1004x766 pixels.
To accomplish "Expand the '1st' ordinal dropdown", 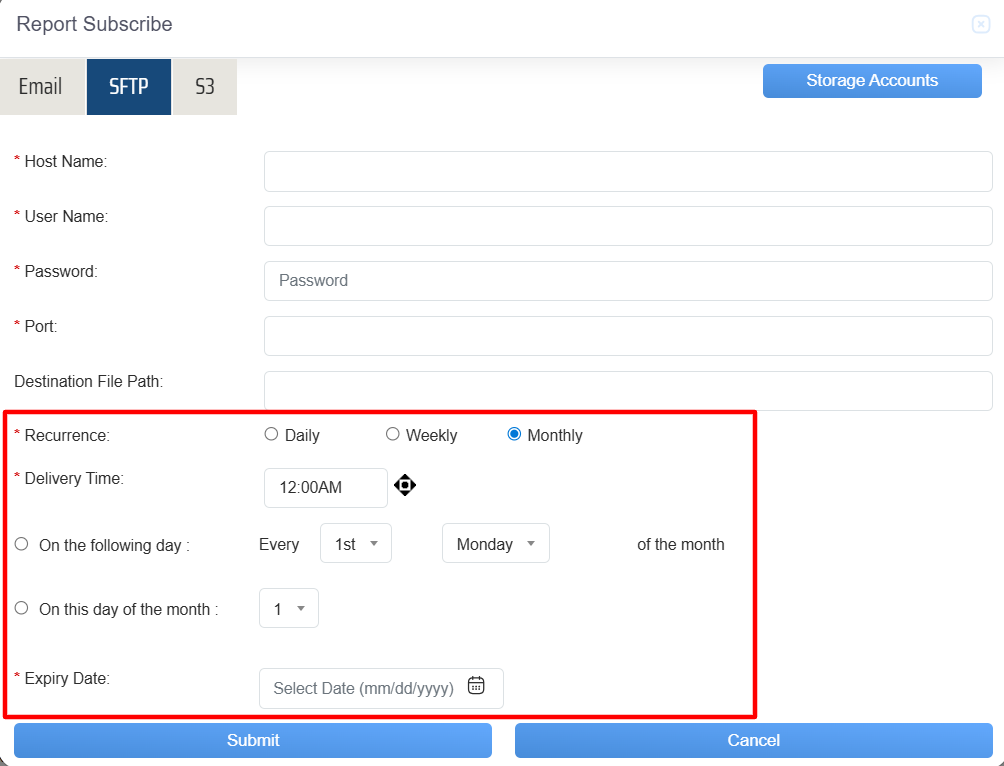I will coord(356,544).
